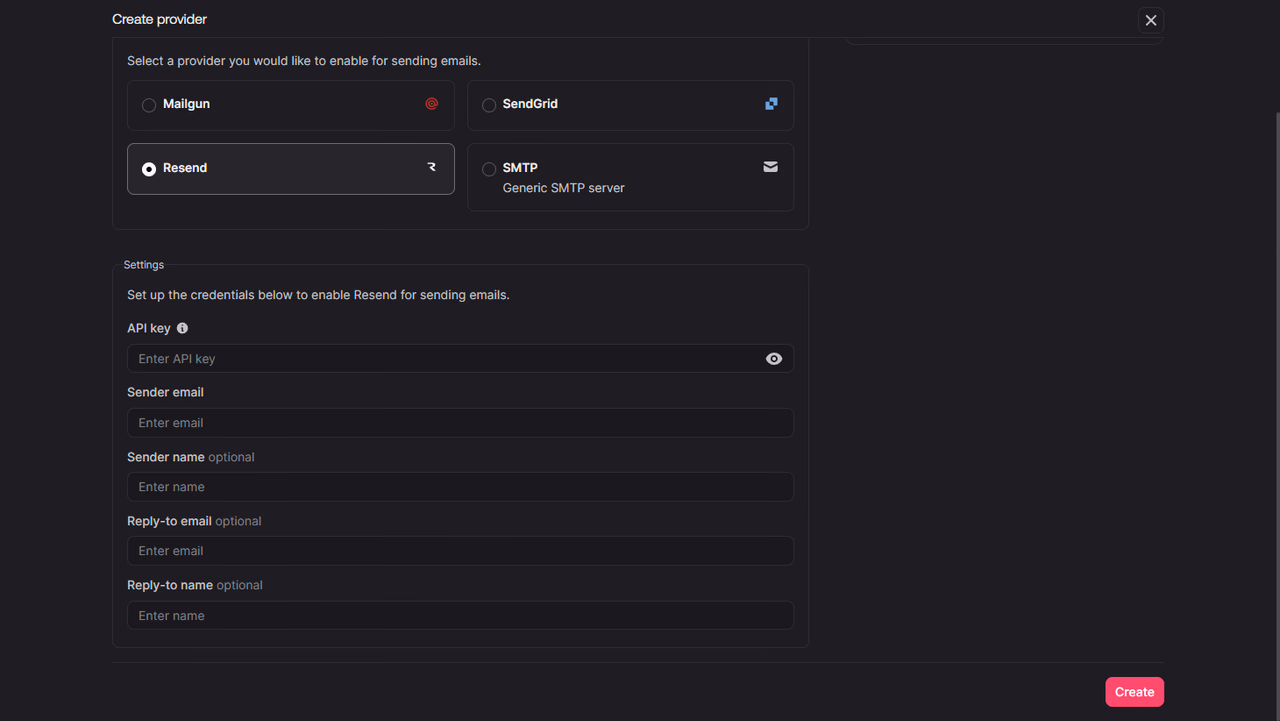Click the Reply-to name optional label
Screen dimensions: 1280x721
pyautogui.click(x=195, y=585)
